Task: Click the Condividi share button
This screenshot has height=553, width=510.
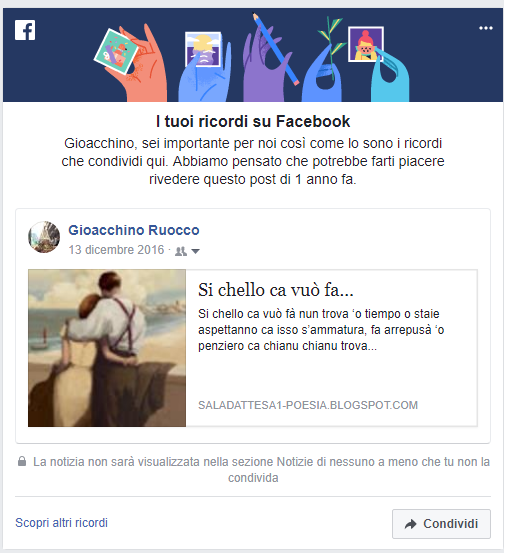Action: [x=441, y=524]
